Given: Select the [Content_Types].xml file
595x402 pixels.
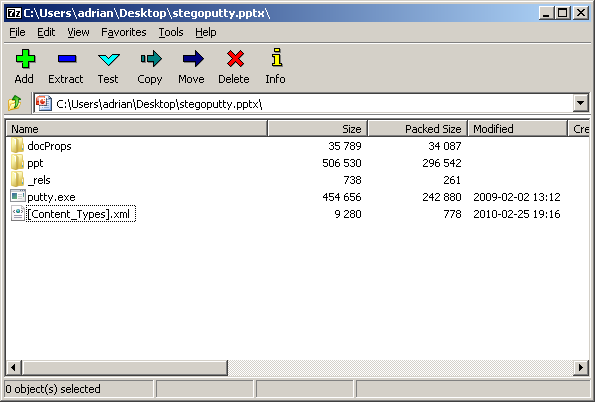Looking at the screenshot, I should 80,214.
